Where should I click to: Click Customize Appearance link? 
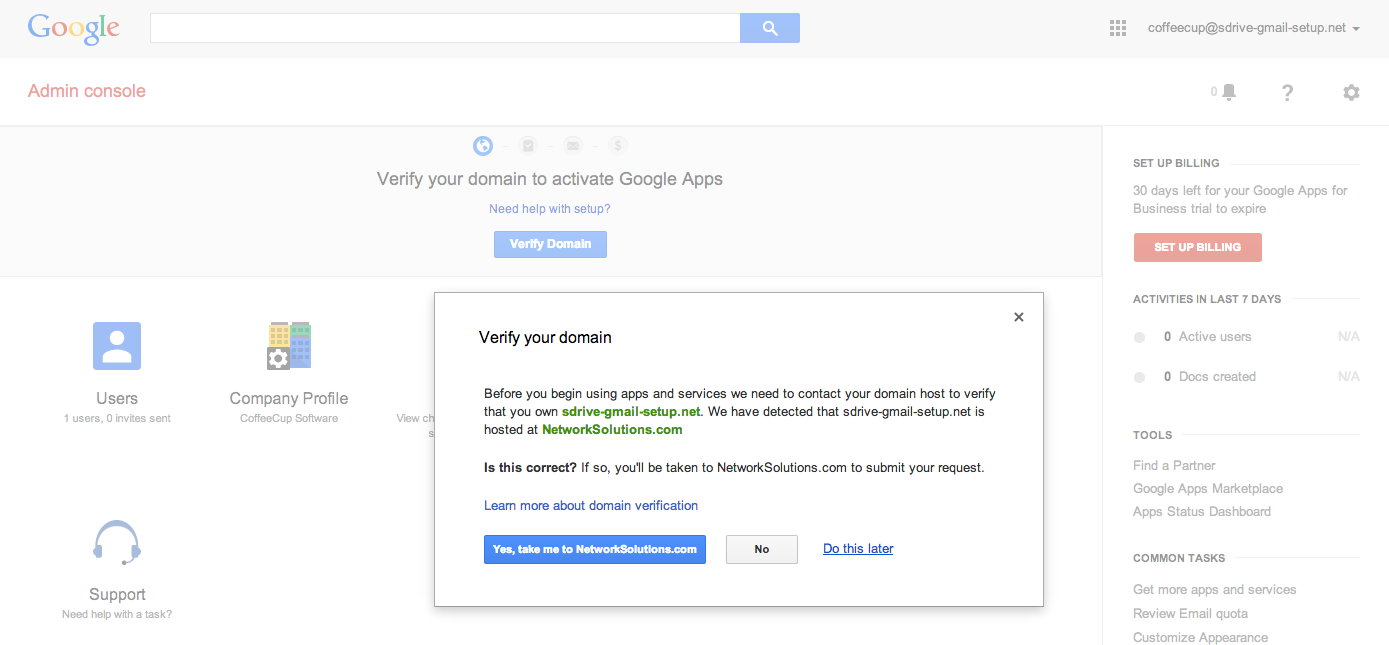[1200, 637]
